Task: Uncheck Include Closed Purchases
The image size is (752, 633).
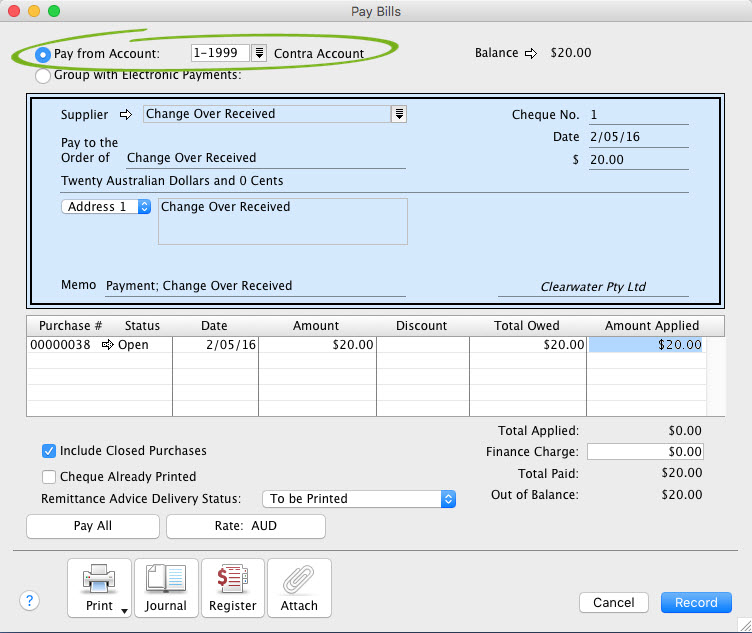Action: pos(49,451)
